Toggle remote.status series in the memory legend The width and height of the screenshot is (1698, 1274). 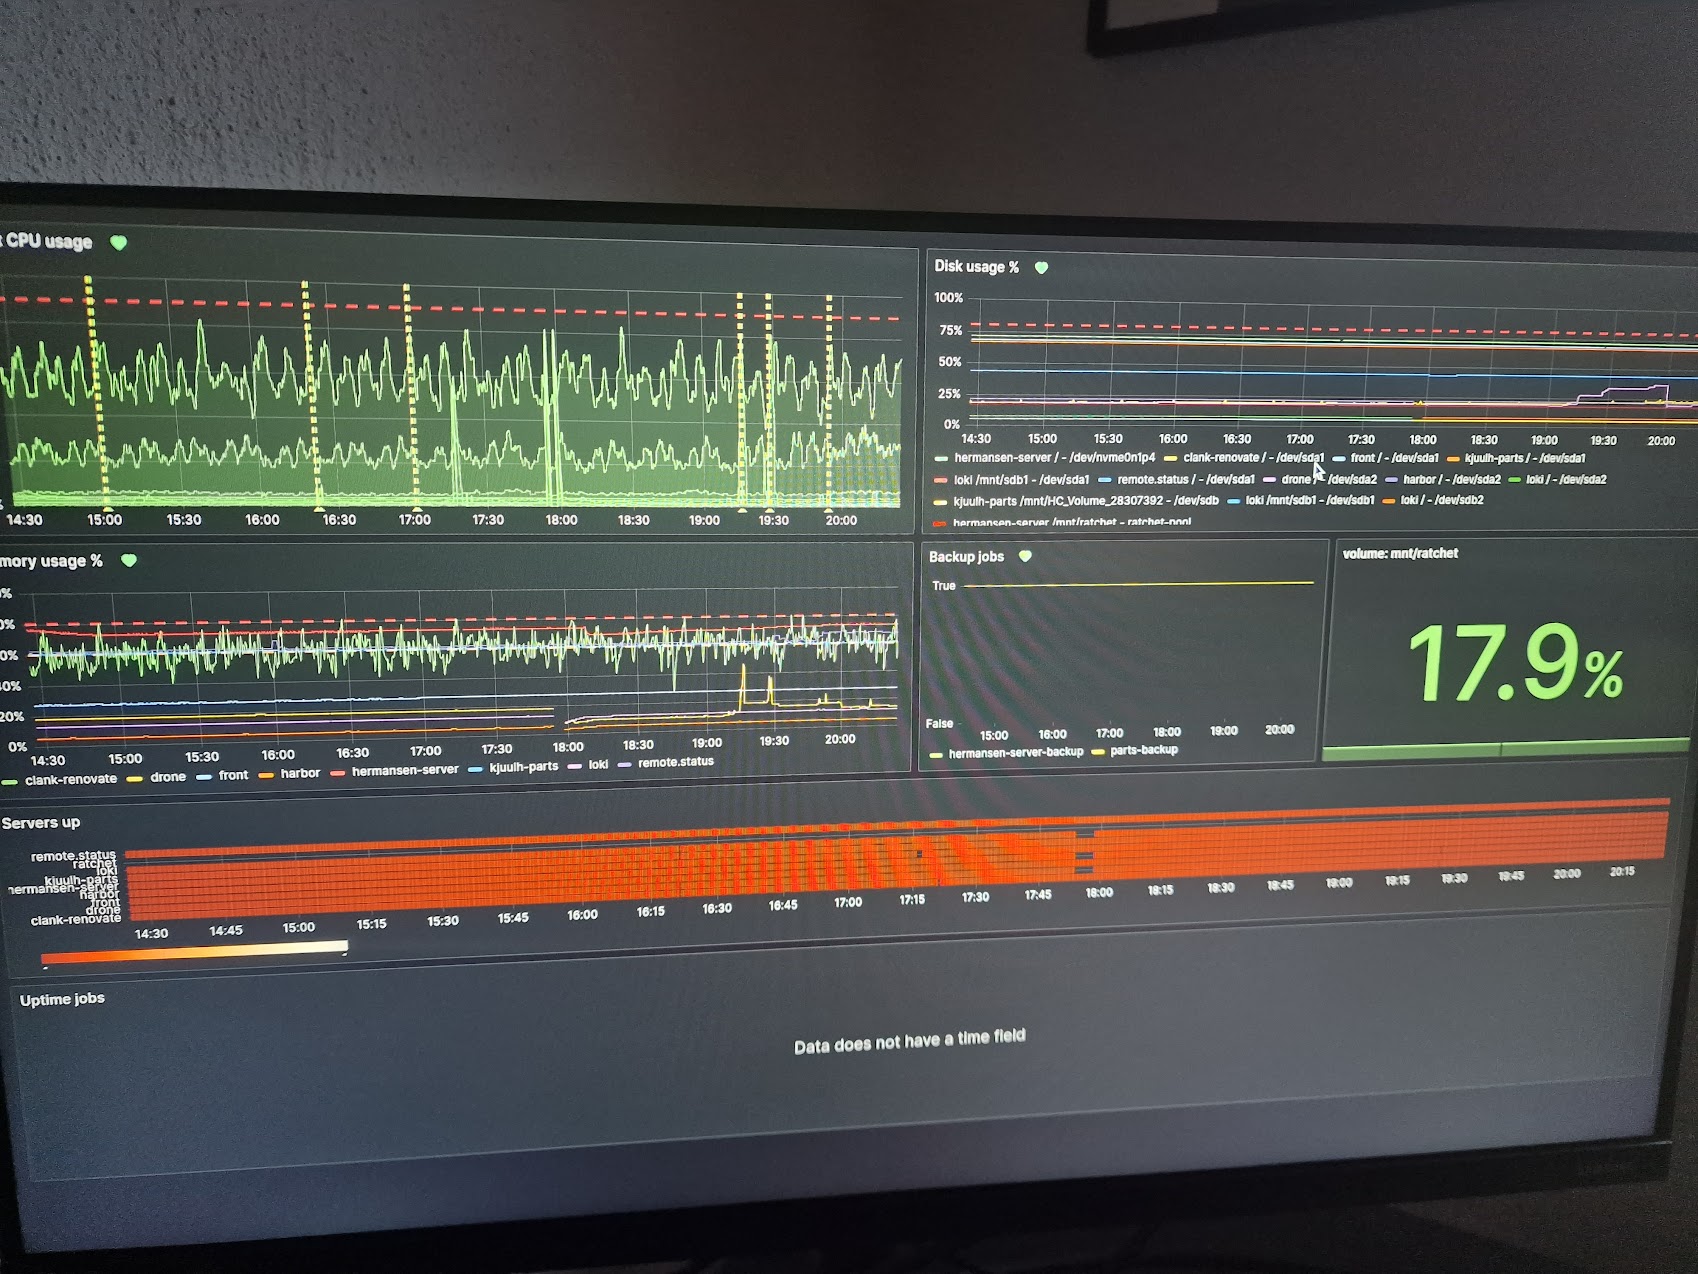(675, 762)
